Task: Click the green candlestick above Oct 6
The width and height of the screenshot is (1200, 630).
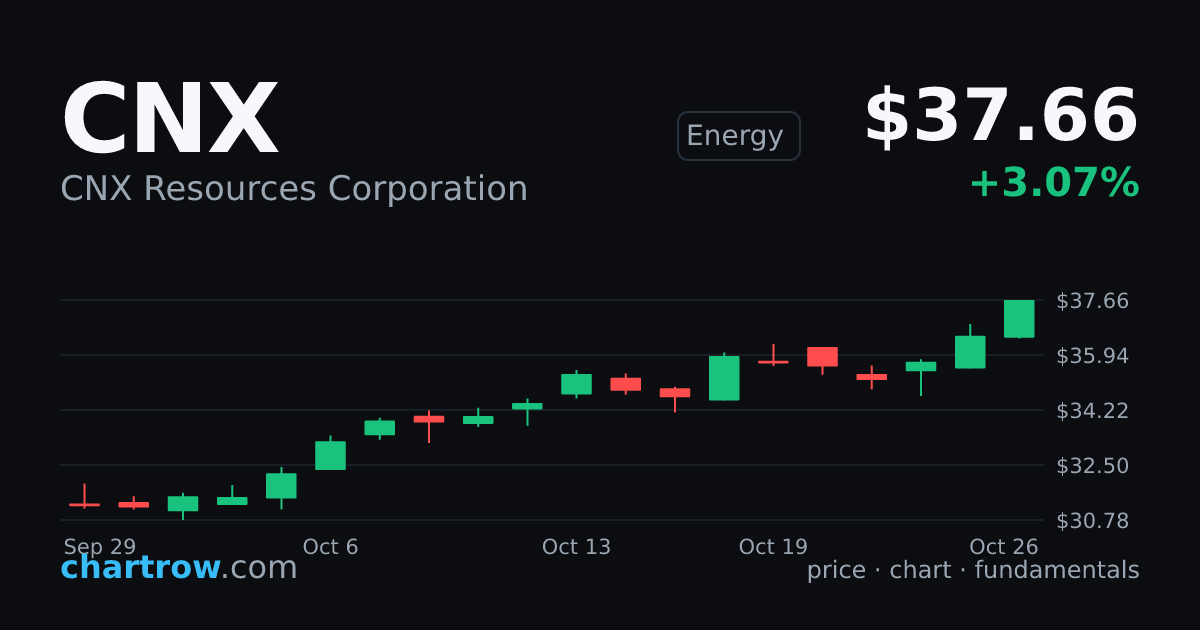Action: [x=330, y=455]
